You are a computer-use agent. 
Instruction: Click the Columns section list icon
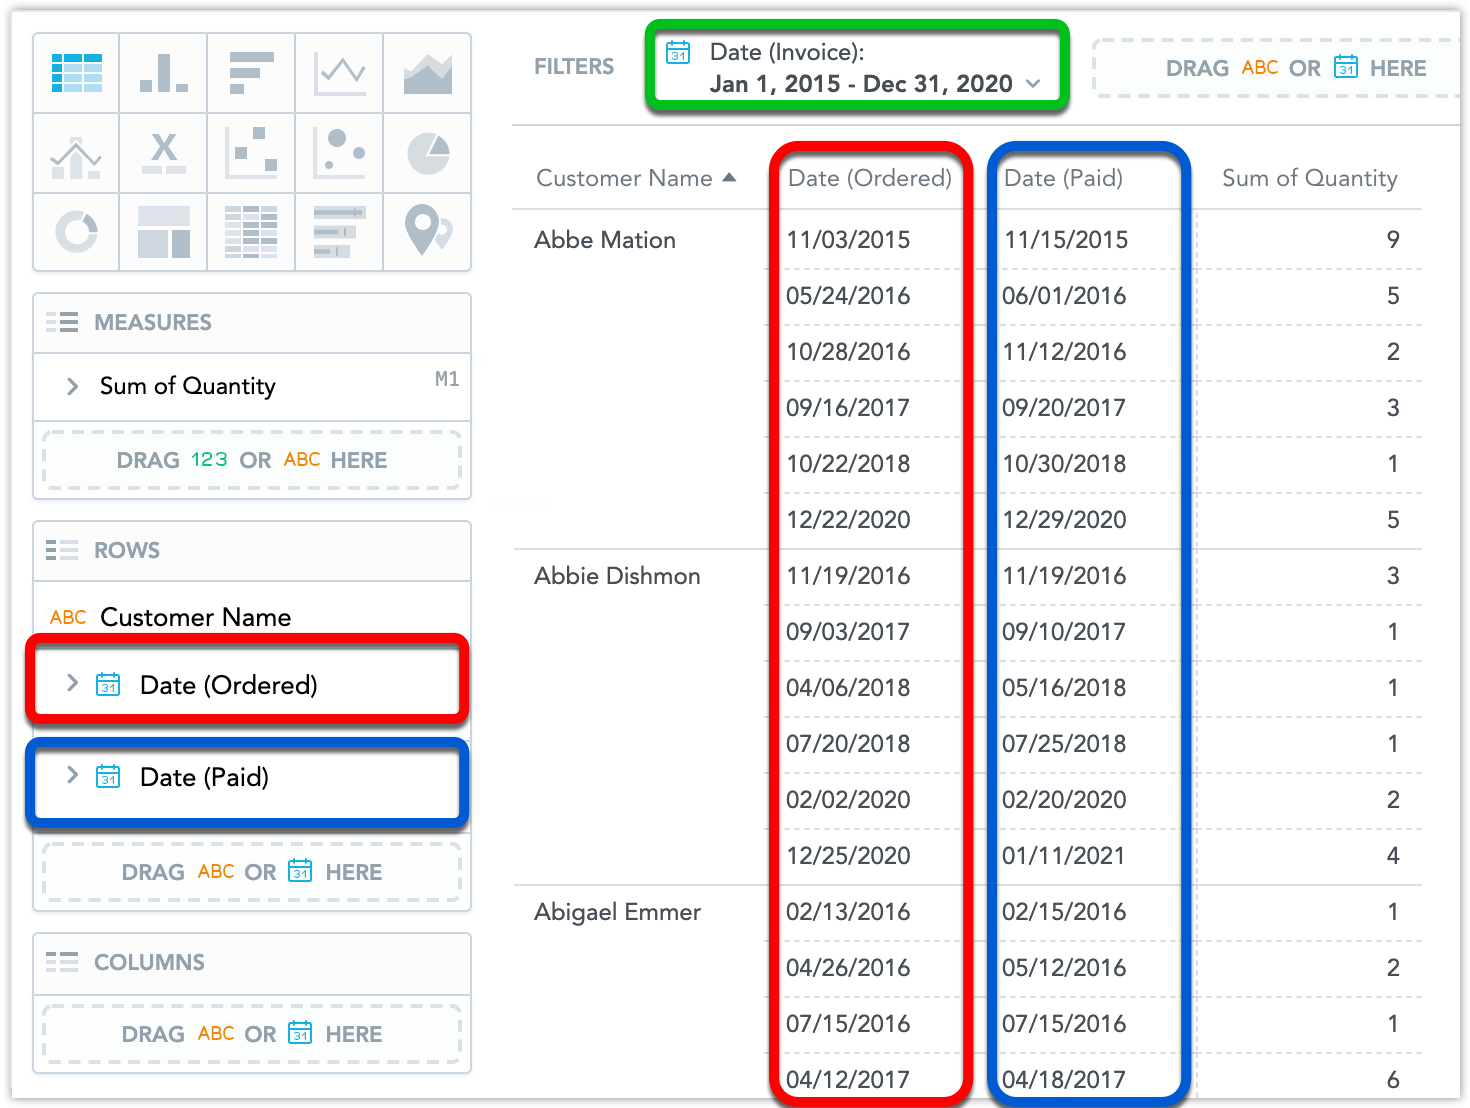[62, 962]
